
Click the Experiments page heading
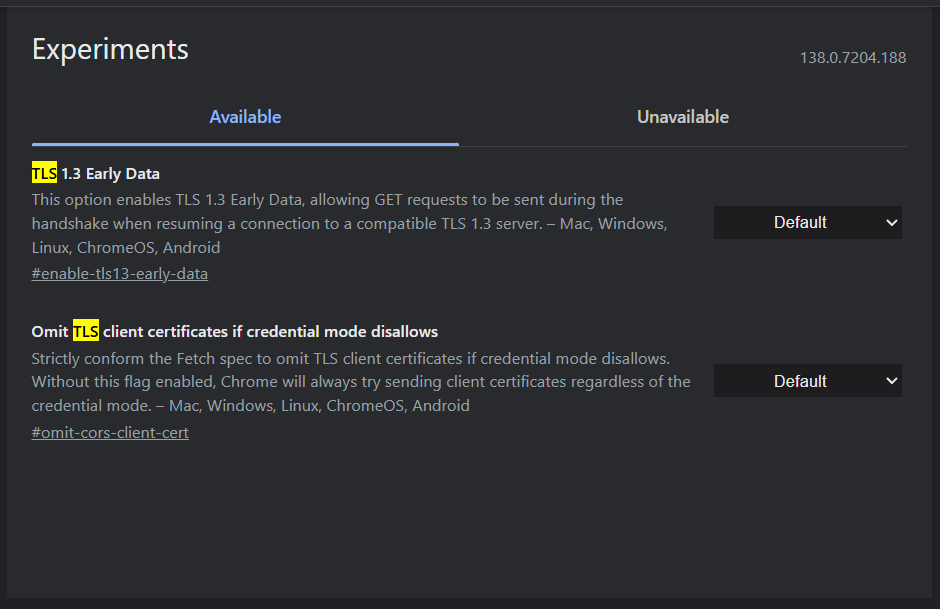110,49
